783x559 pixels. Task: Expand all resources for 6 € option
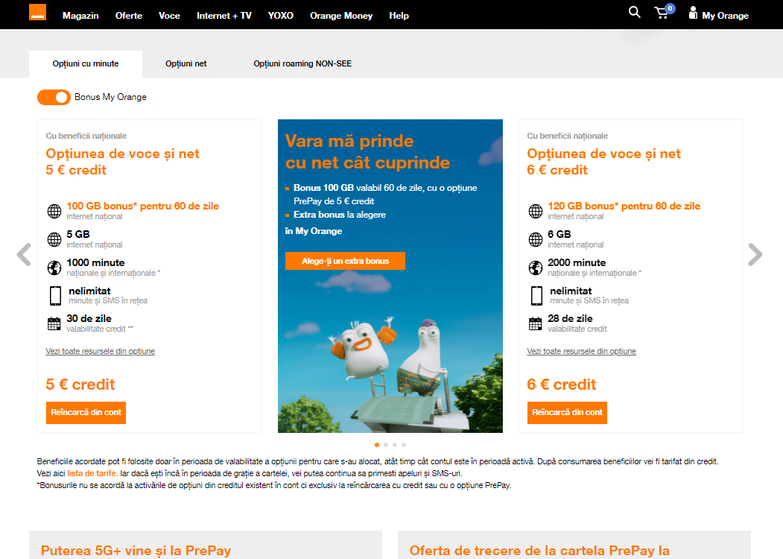[x=581, y=351]
